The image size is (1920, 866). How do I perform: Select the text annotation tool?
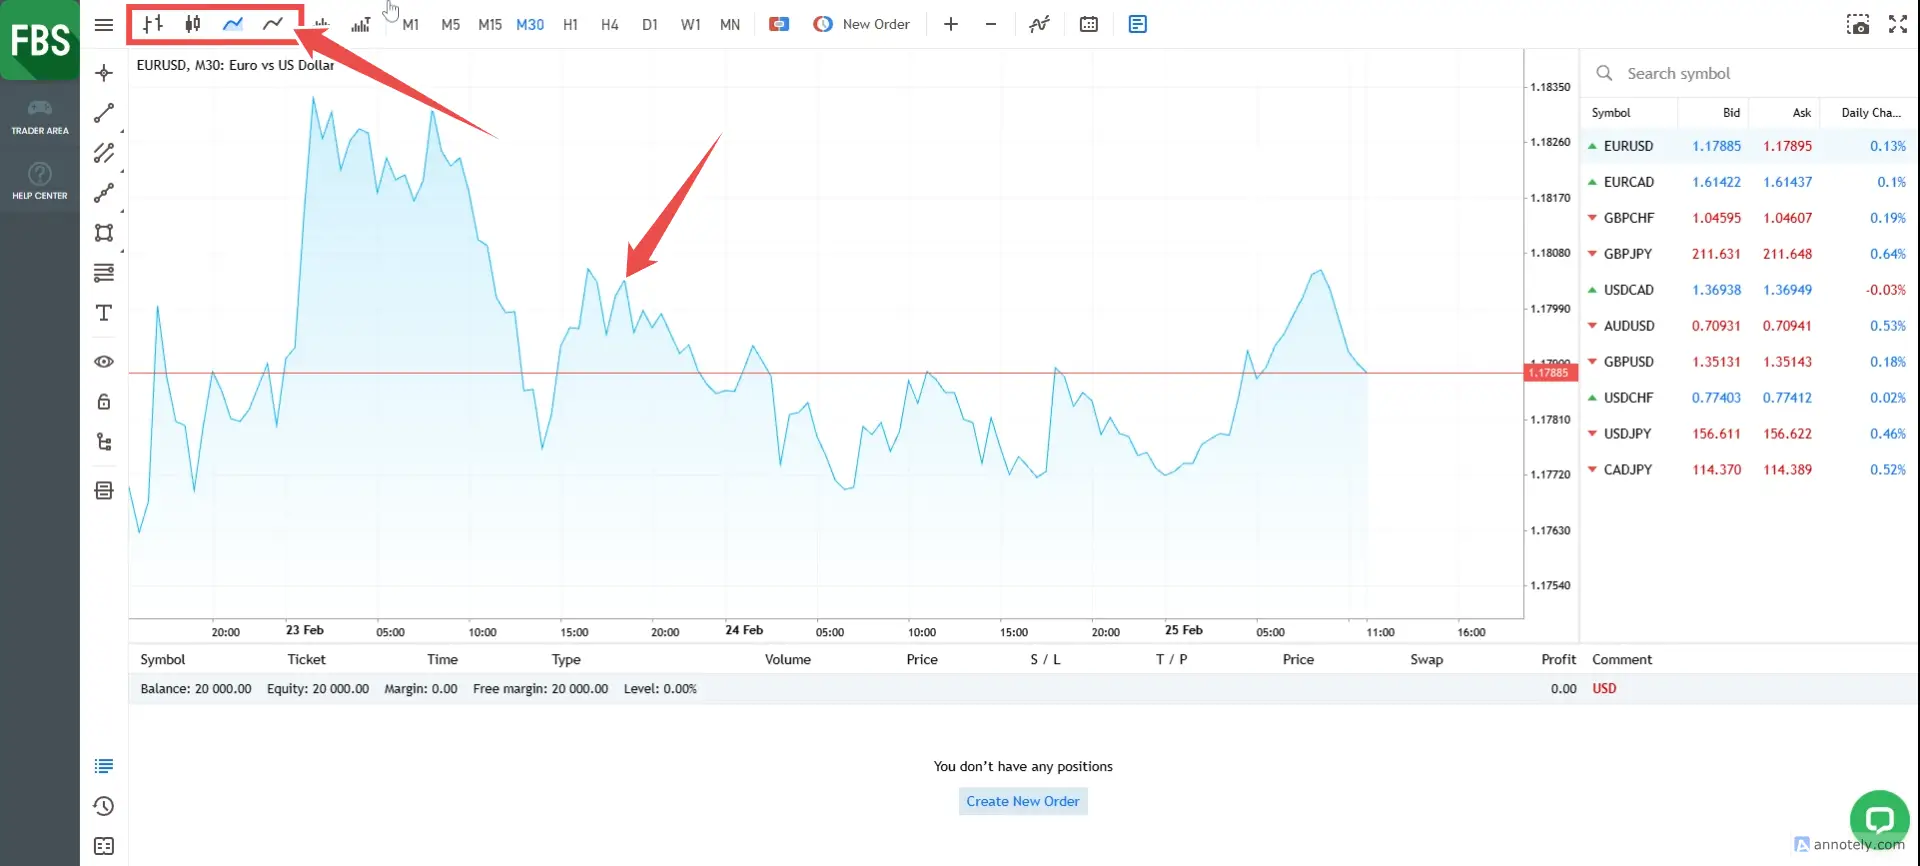tap(104, 313)
